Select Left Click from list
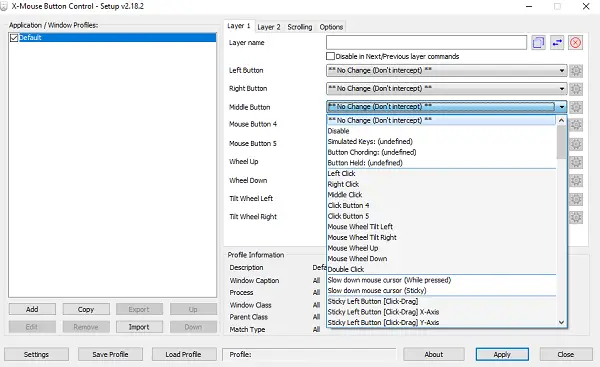Viewport: 600px width, 367px height. pos(441,173)
